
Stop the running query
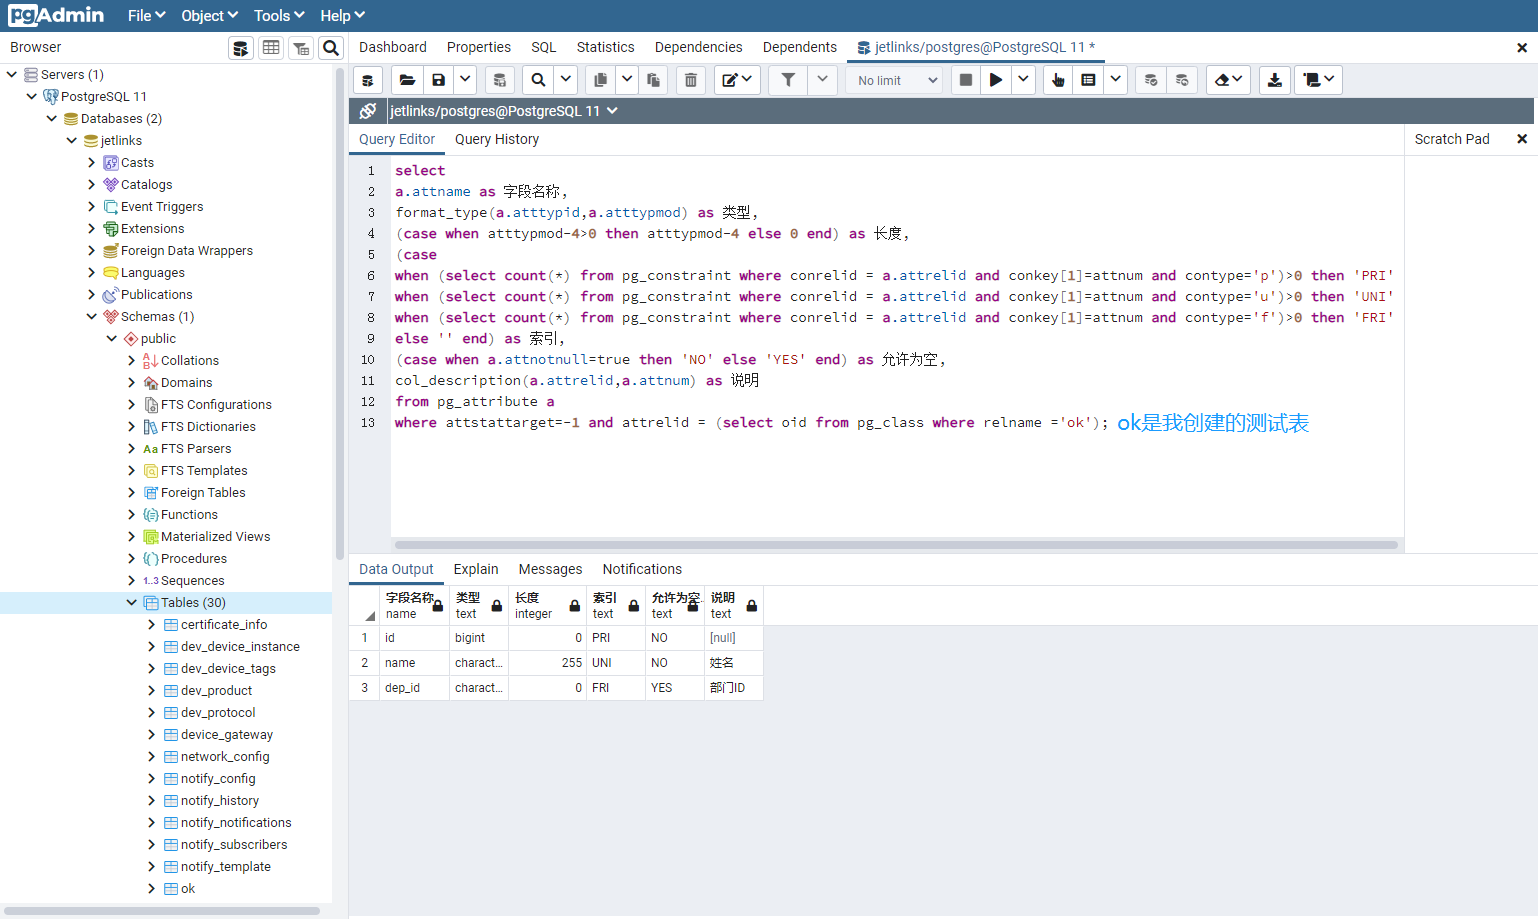966,80
